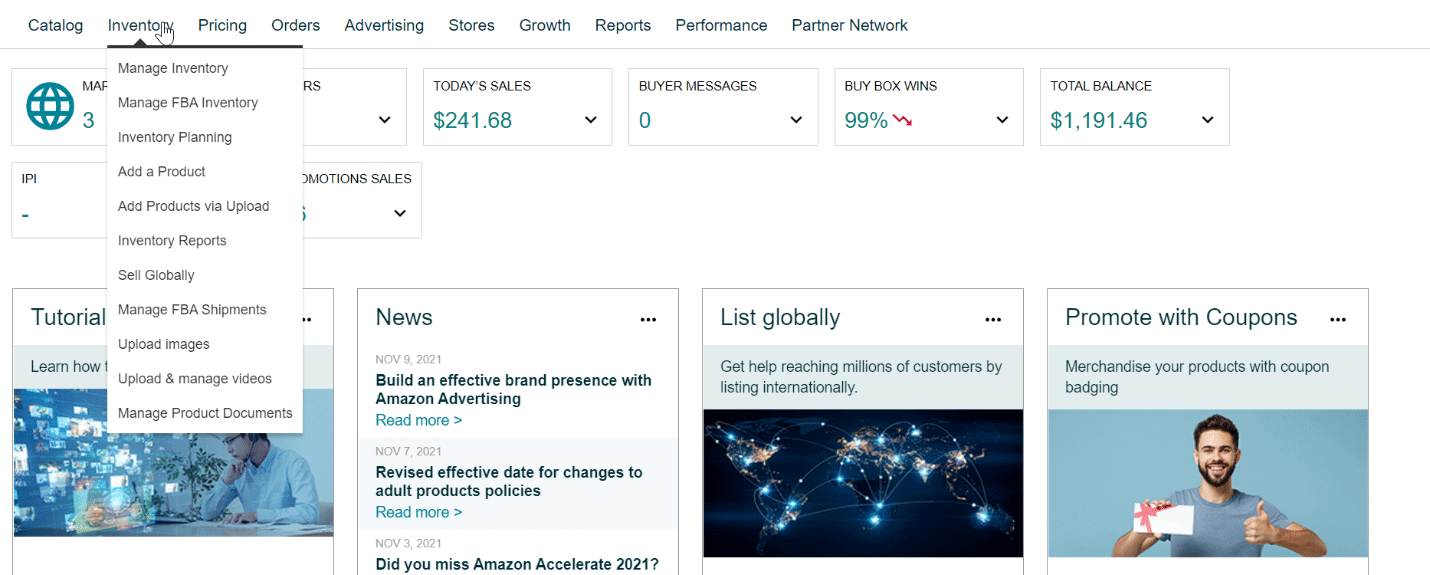Open the Catalog menu
This screenshot has width=1430, height=575.
[x=55, y=25]
